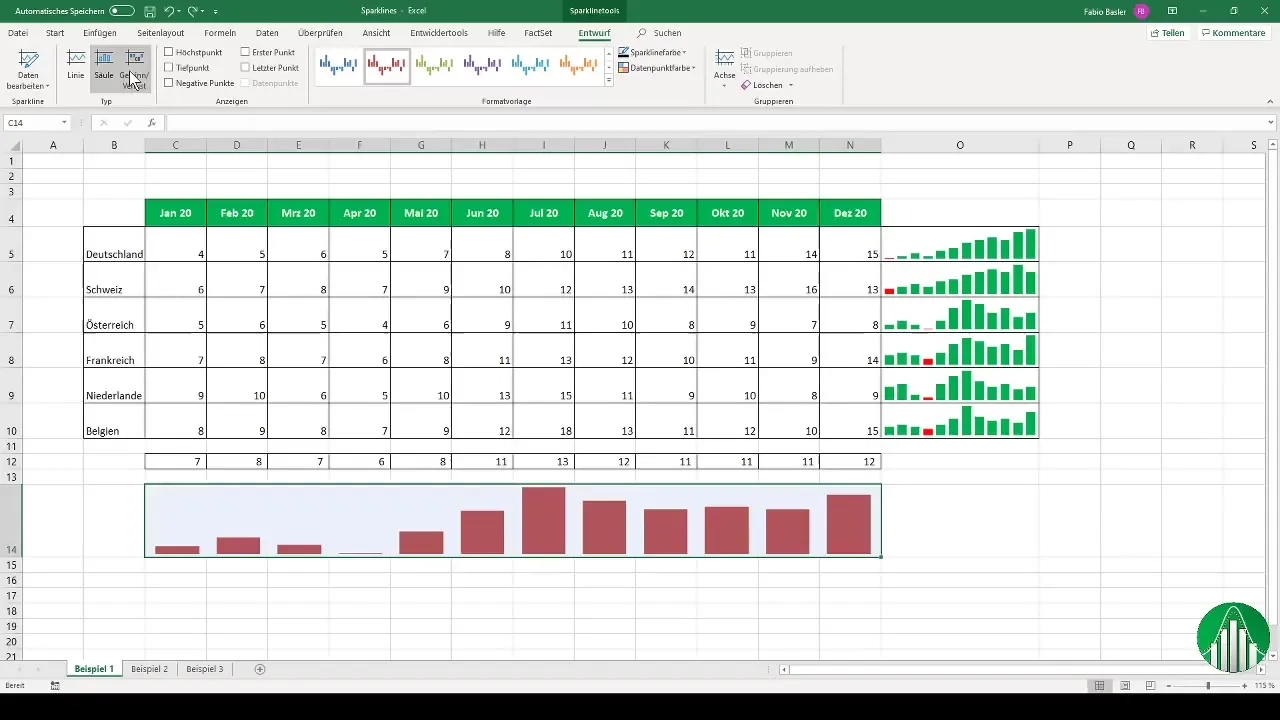
Task: Expand the Formatvorlage gallery more arrow
Action: click(x=609, y=81)
